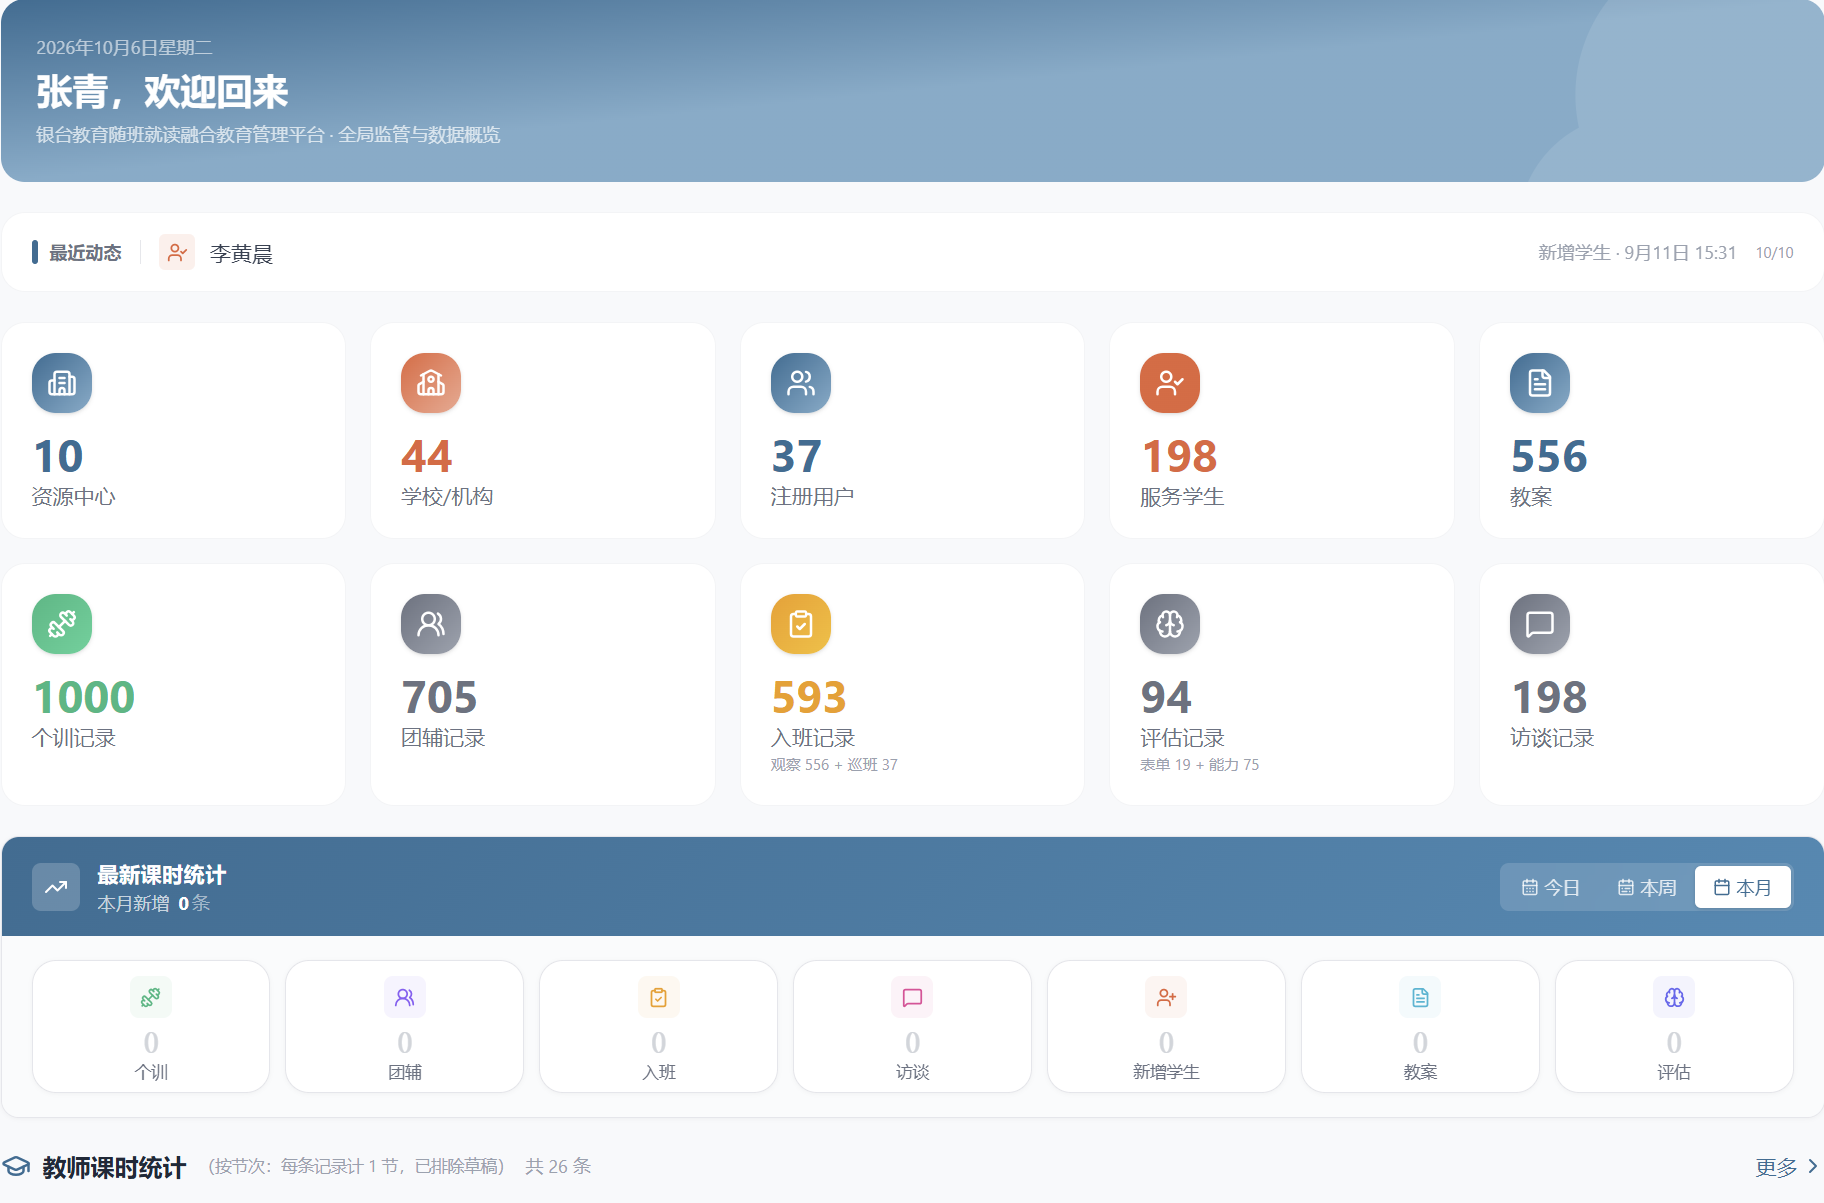Expand the chevron next to 更多
This screenshot has height=1203, width=1824.
click(1812, 1167)
